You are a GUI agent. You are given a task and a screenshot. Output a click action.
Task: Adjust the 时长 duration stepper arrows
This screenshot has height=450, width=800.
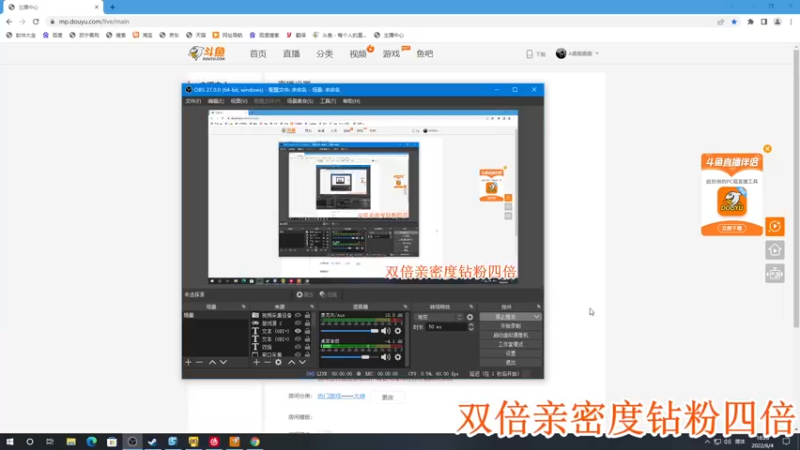471,327
